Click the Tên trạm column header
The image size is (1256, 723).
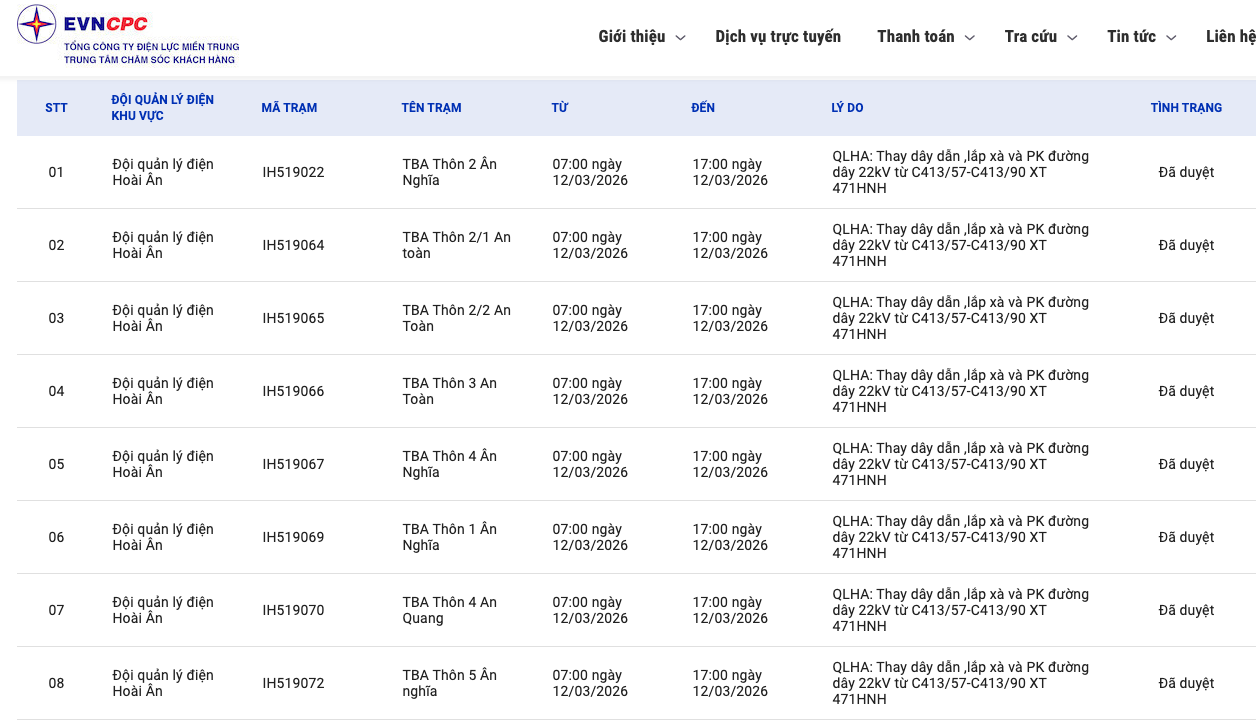tap(431, 108)
